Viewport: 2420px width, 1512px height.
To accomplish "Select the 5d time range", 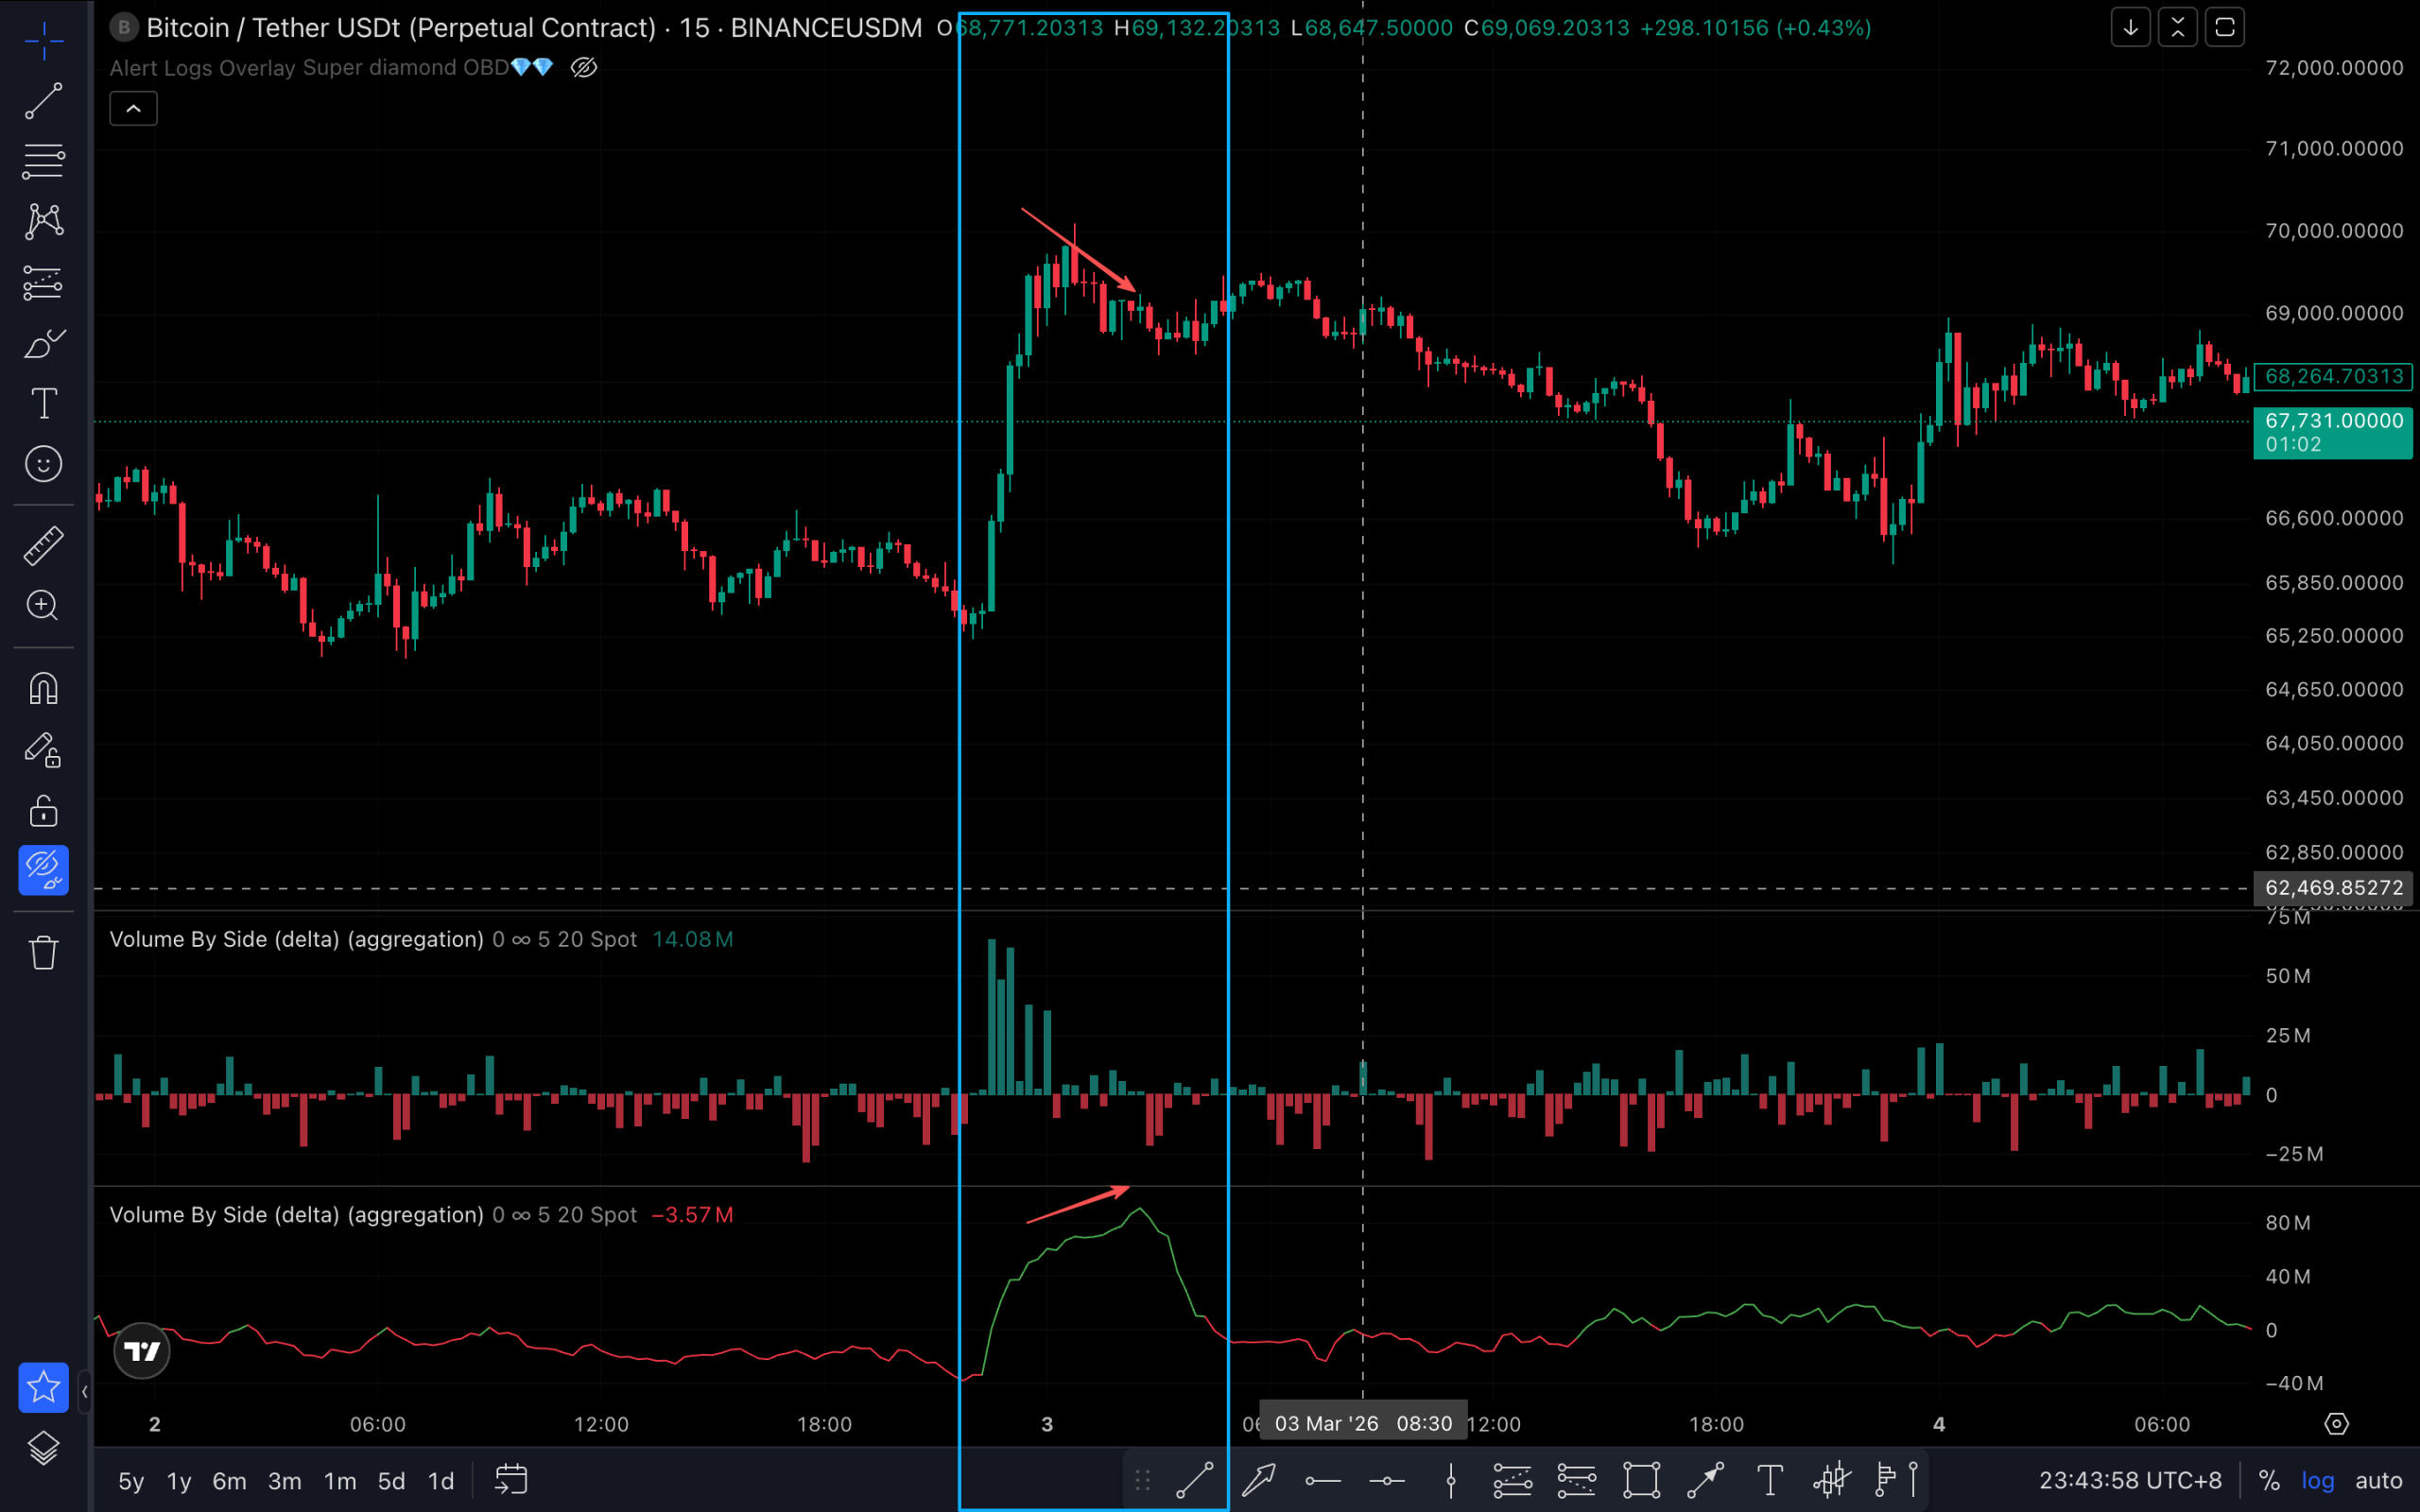I will pos(391,1481).
